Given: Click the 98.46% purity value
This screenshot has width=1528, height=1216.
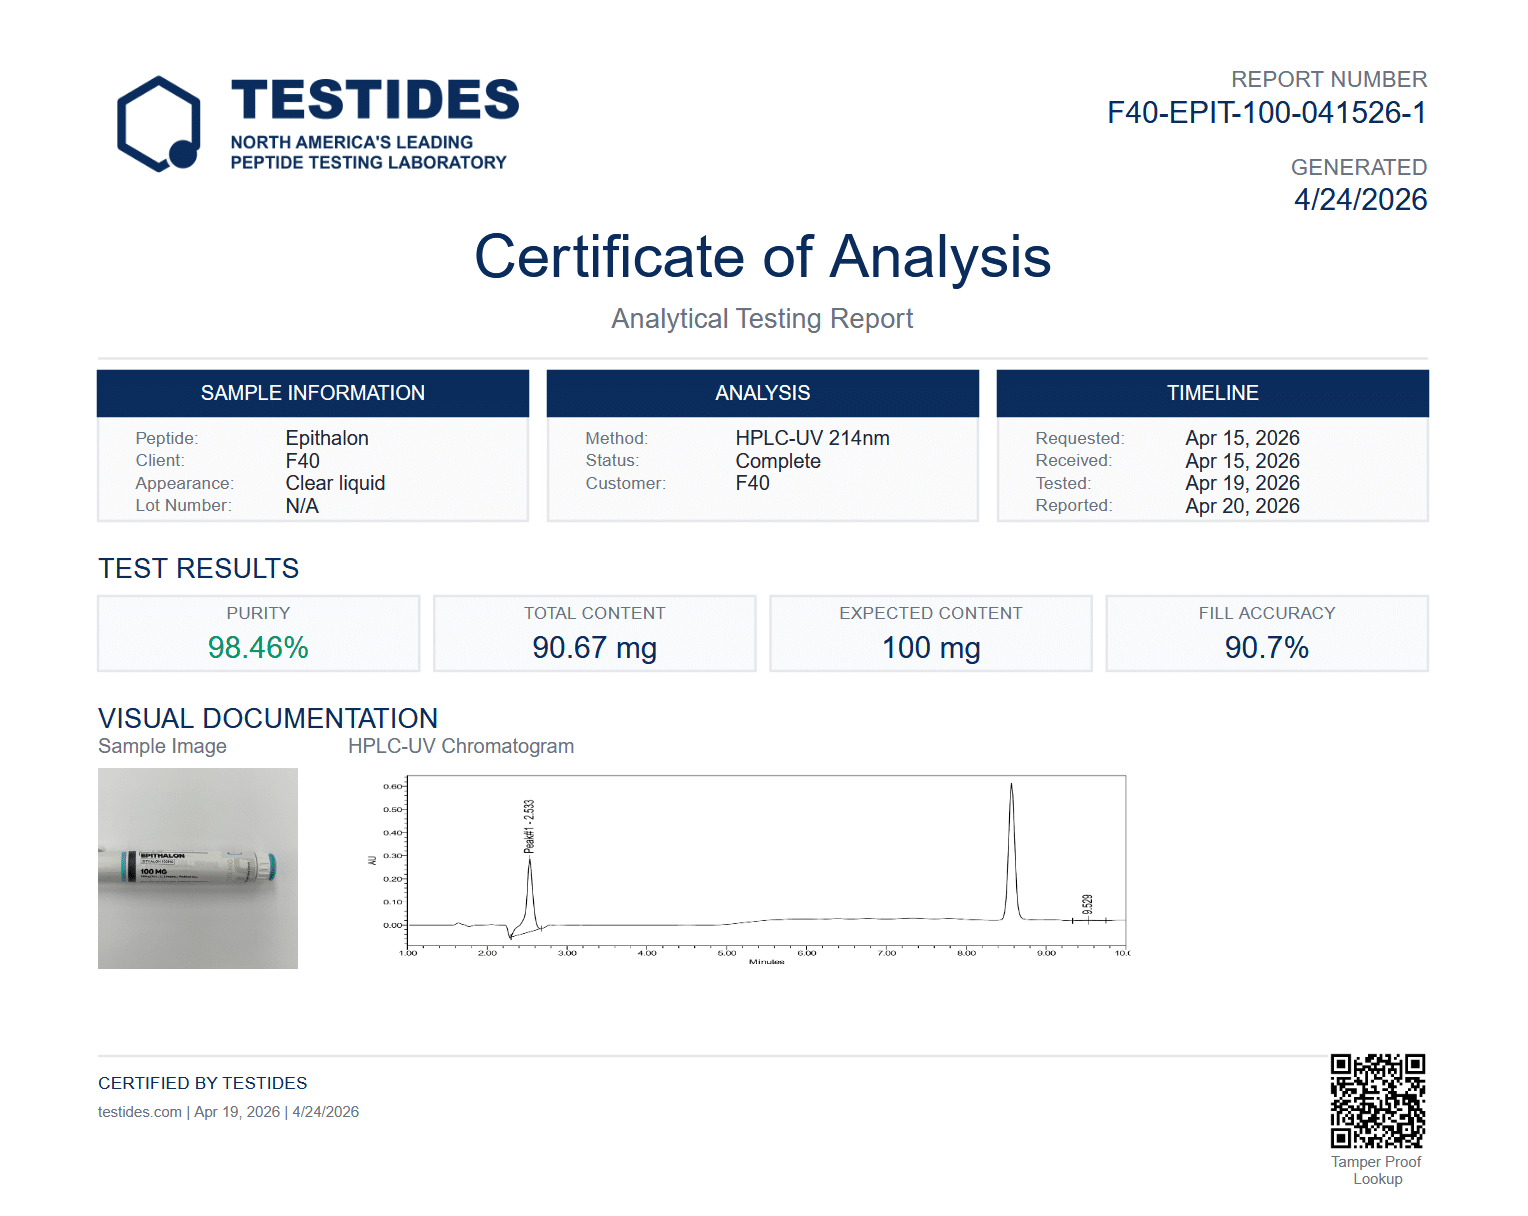Looking at the screenshot, I should 258,648.
